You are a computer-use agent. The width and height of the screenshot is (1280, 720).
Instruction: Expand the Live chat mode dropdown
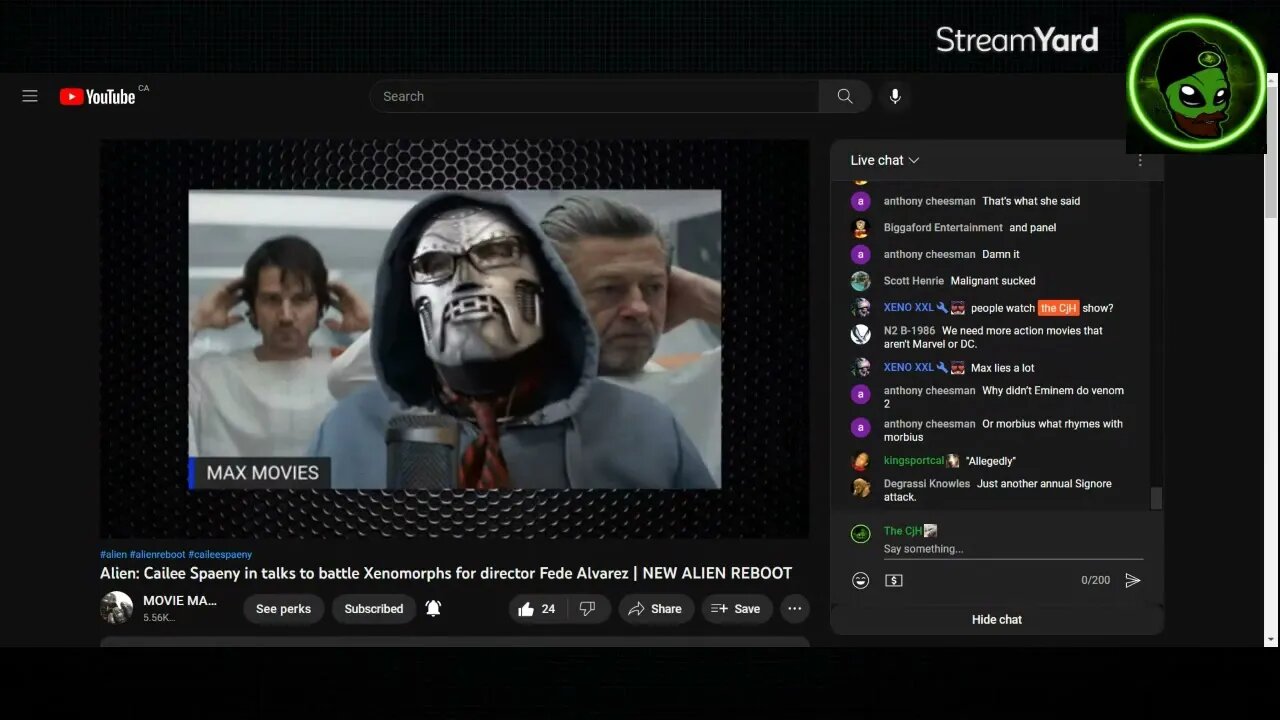pos(884,160)
